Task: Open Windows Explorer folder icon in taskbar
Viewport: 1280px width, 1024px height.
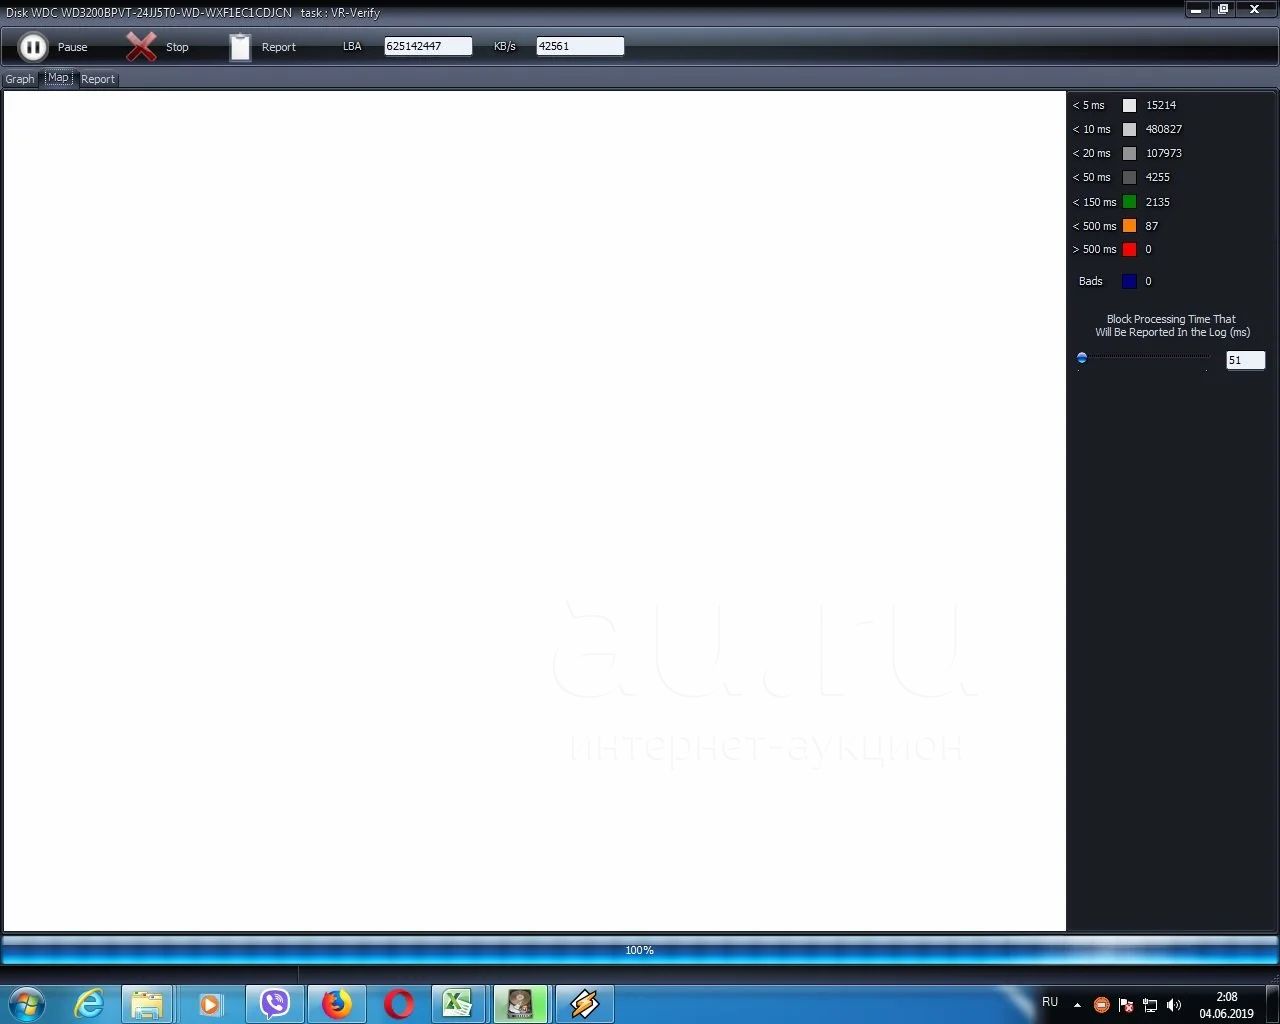Action: (147, 1003)
